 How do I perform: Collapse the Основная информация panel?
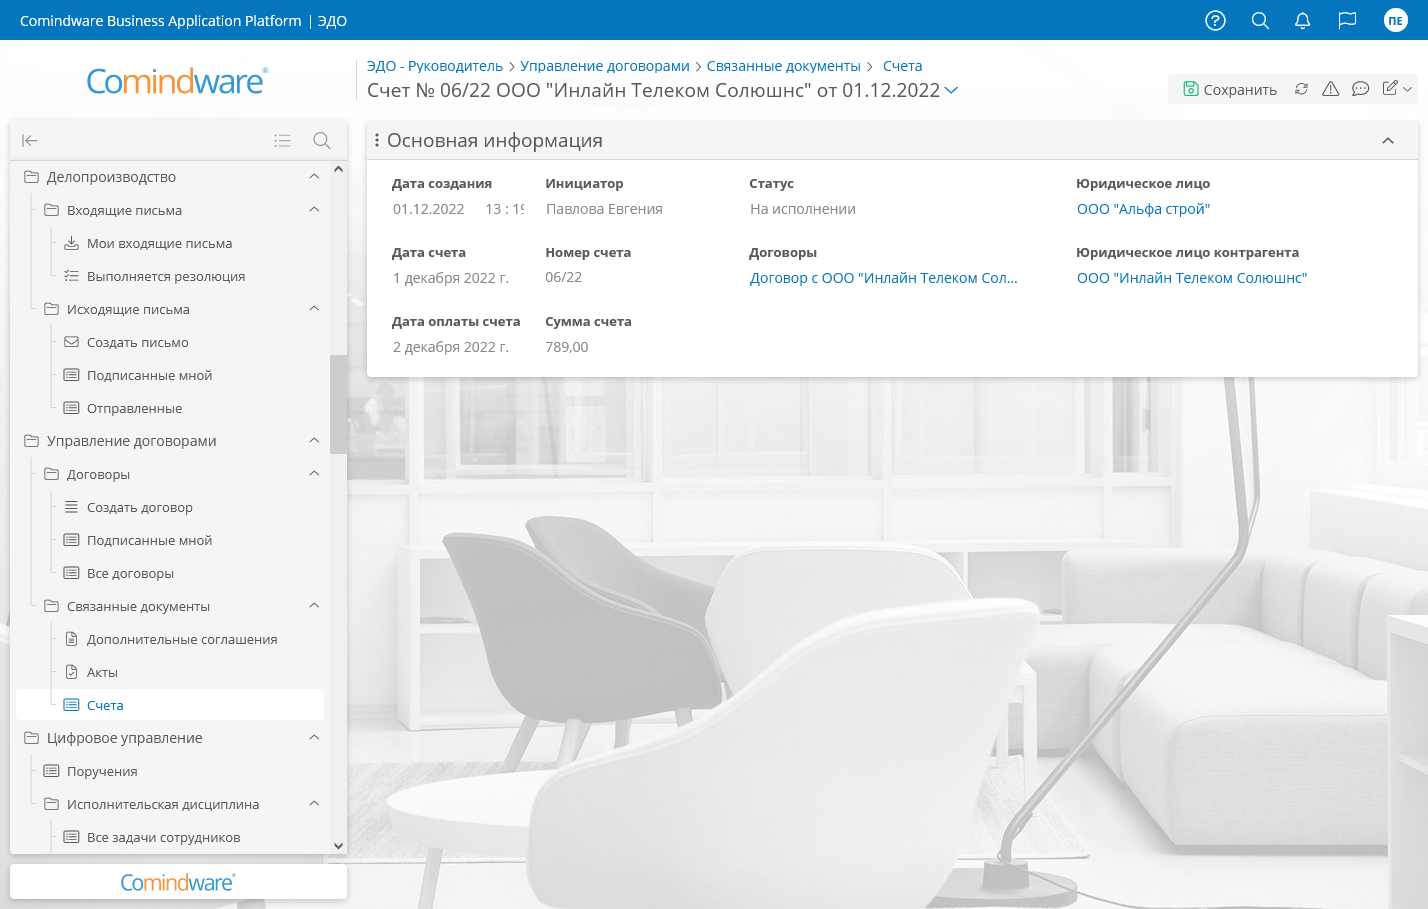click(1388, 140)
